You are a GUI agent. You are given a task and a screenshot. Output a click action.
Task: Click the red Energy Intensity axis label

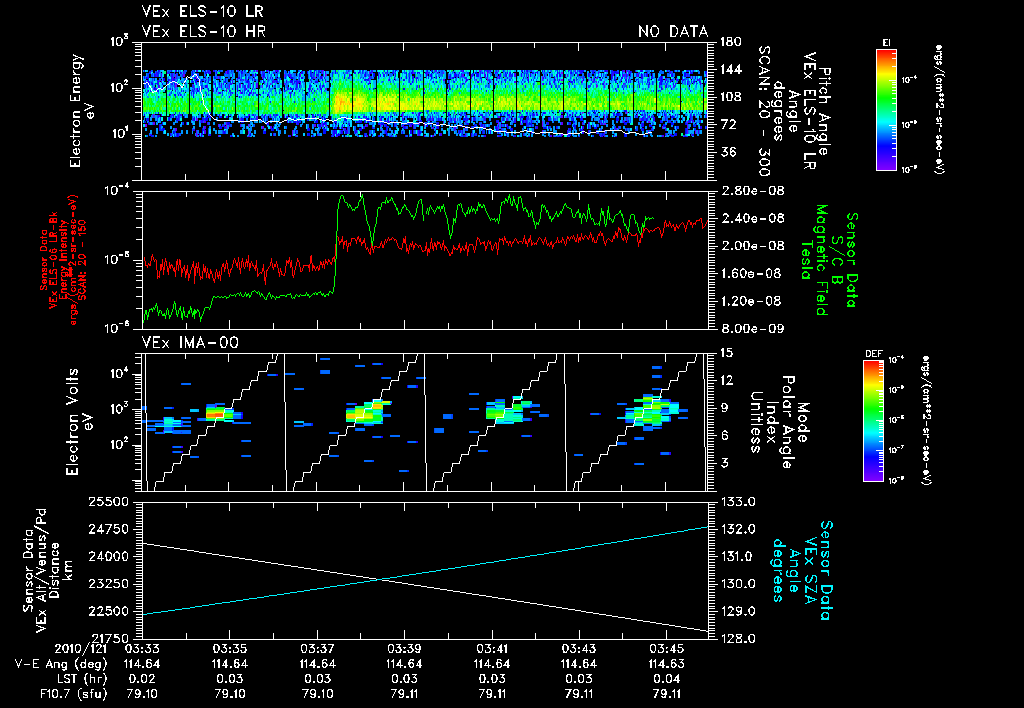click(62, 261)
